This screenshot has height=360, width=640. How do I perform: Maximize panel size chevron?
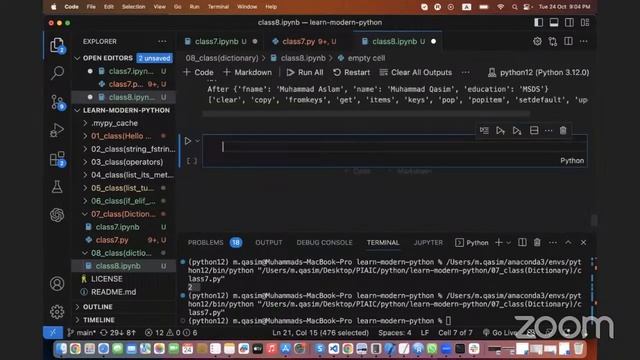(568, 242)
